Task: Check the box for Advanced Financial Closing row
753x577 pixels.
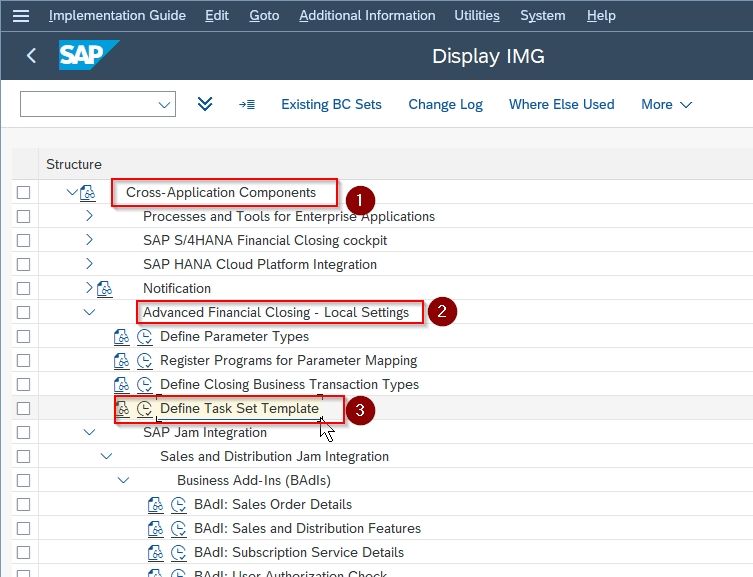Action: click(24, 313)
